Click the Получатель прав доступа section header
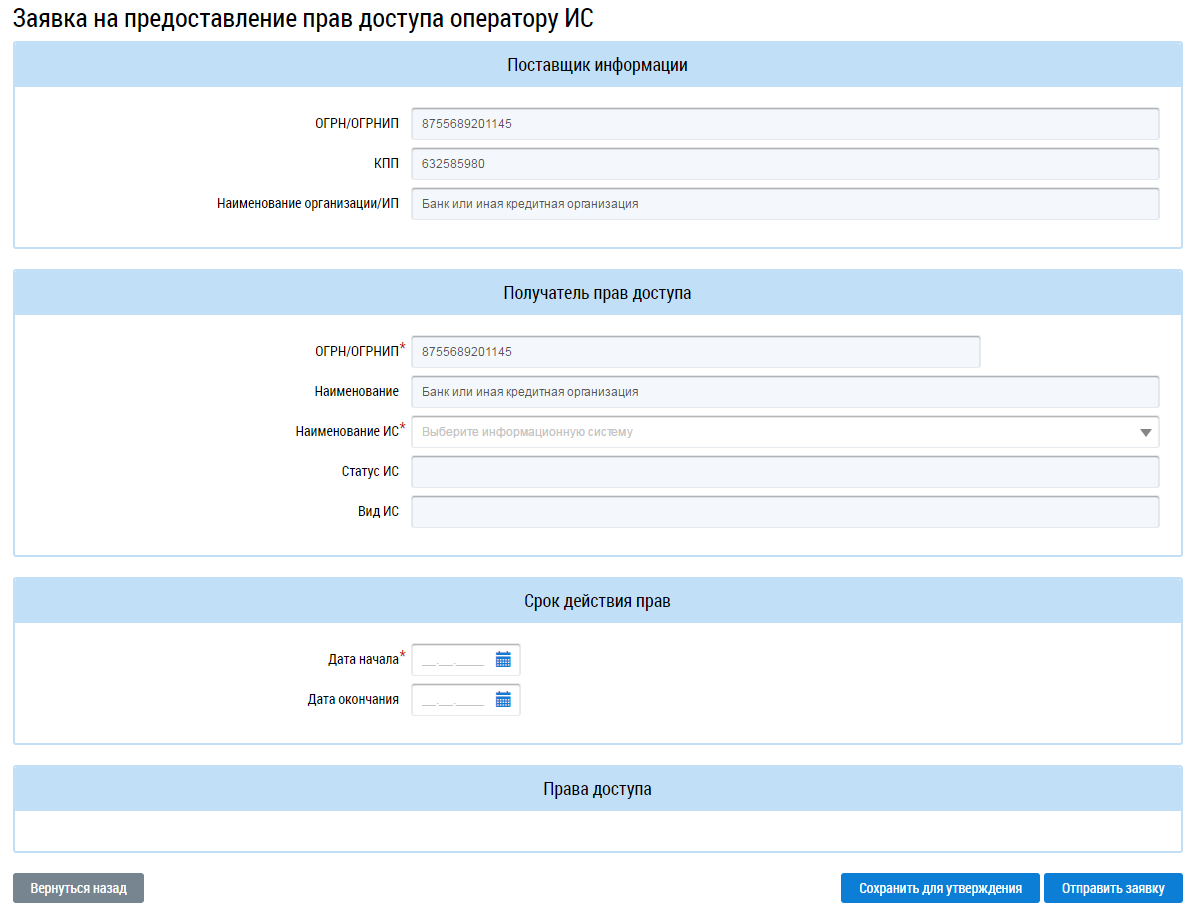Image resolution: width=1198 pixels, height=911 pixels. [x=597, y=294]
